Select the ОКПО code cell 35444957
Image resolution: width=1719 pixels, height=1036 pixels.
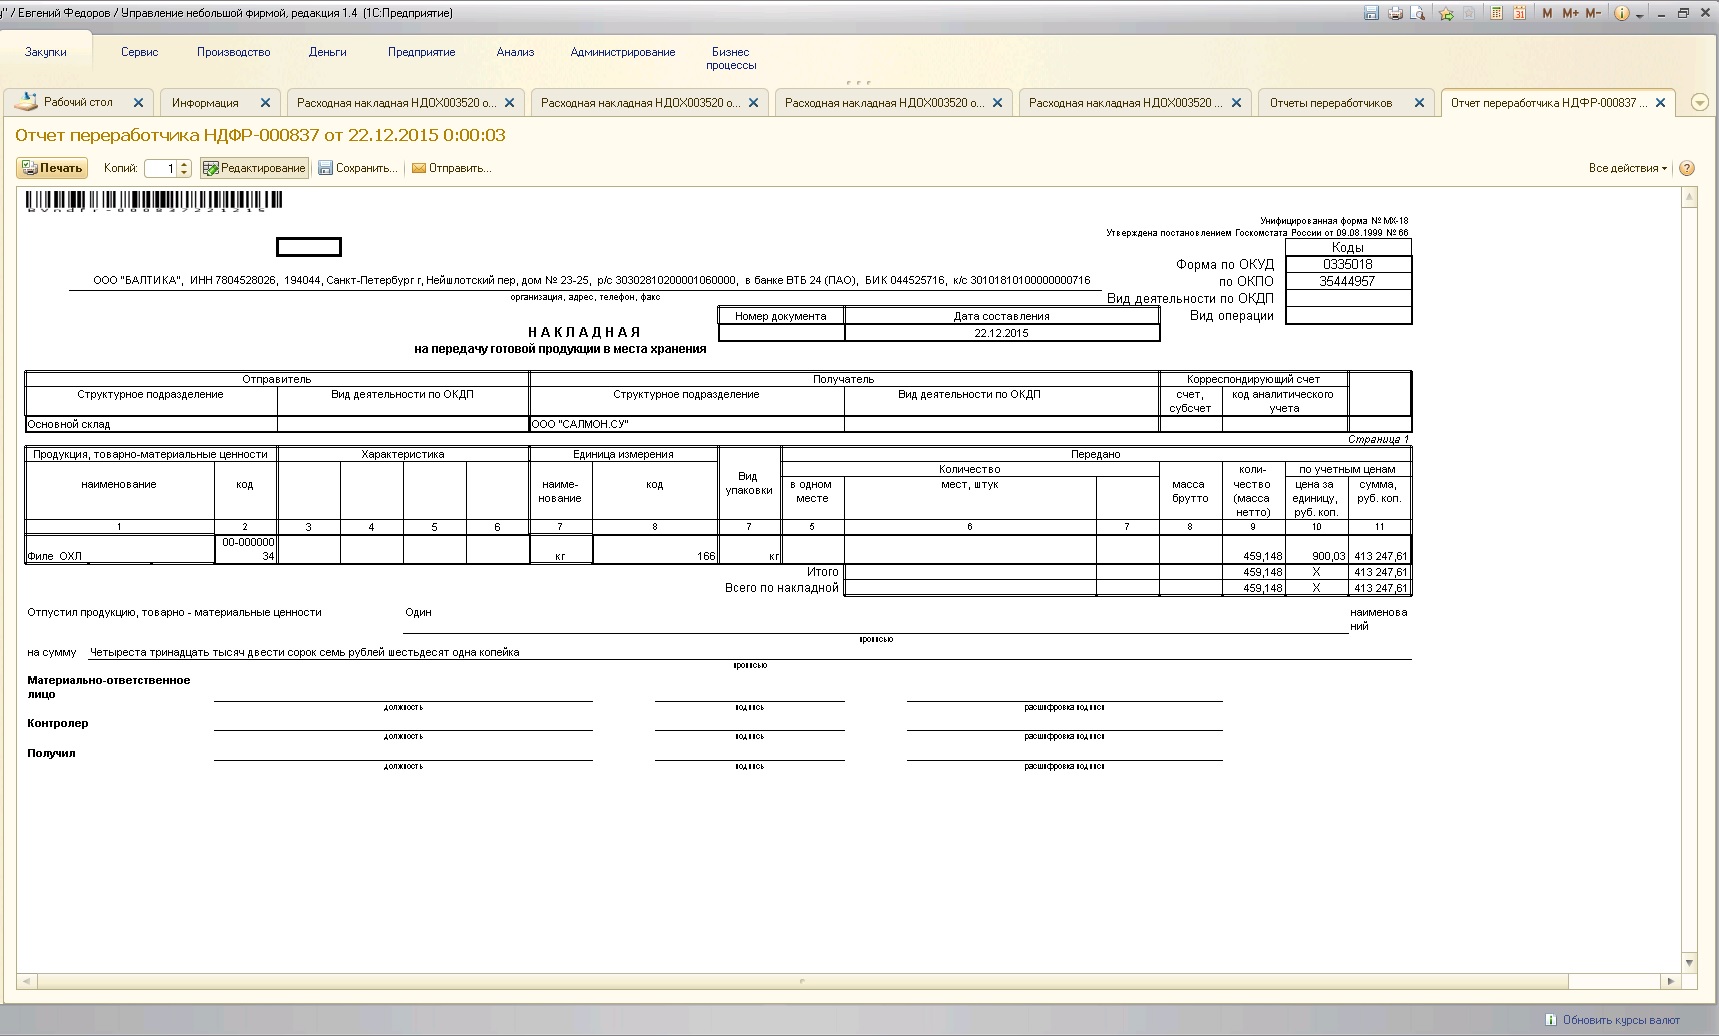[1348, 281]
